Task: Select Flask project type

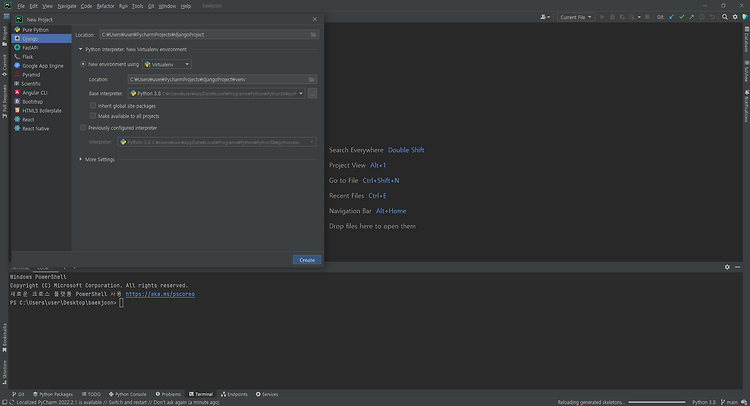Action: pyautogui.click(x=41, y=56)
